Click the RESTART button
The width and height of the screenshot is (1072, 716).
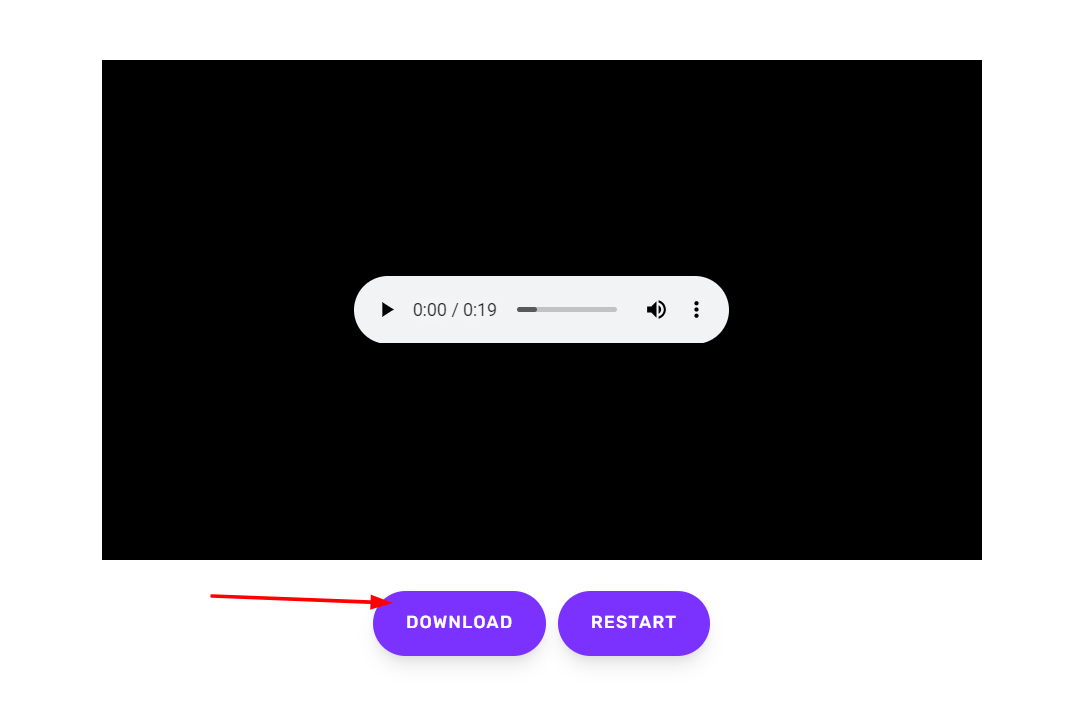point(634,623)
